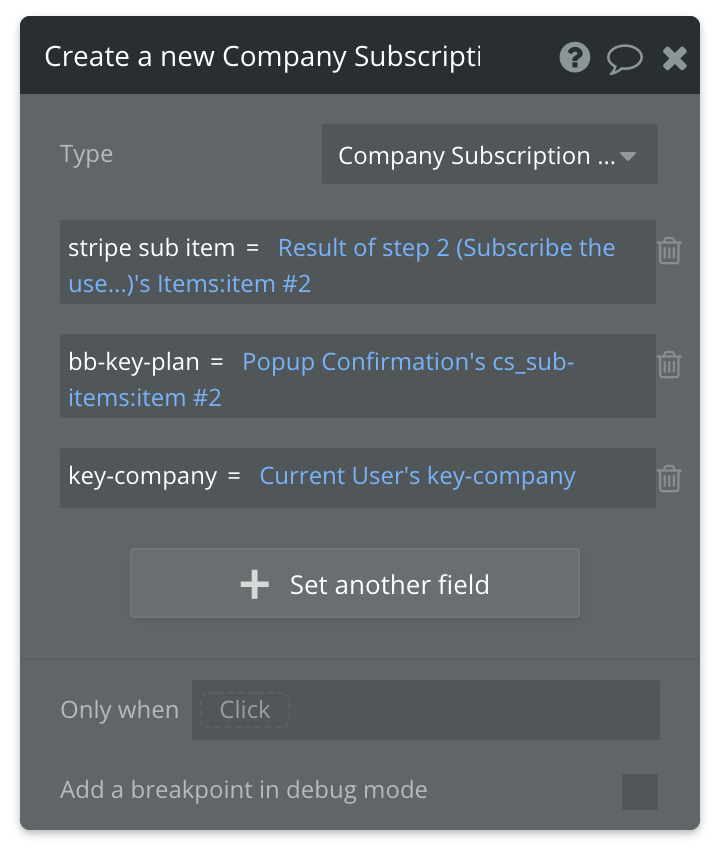720x854 pixels.
Task: Open the help question mark icon
Action: click(574, 58)
